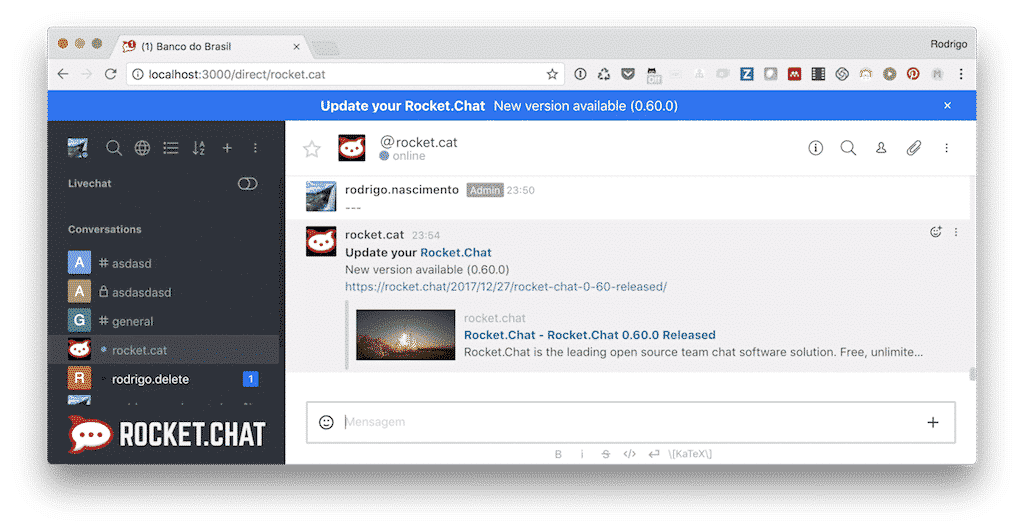The height and width of the screenshot is (532, 1024).
Task: Open the Rocket.Chat link in message
Action: [456, 253]
